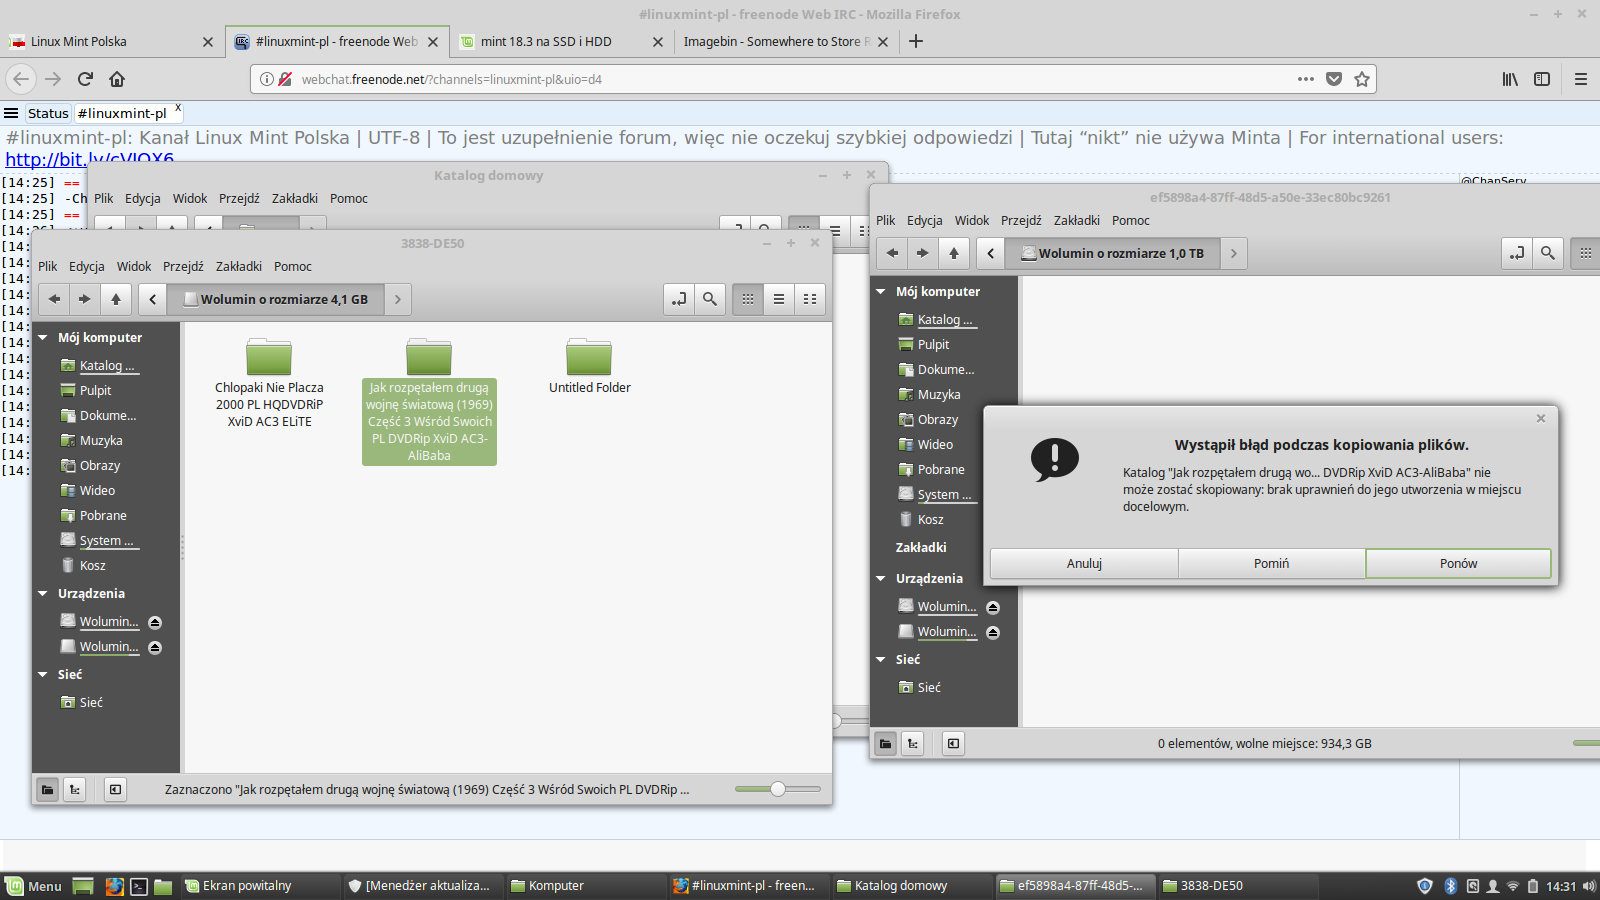
Task: Click Ponów in copy error dialog
Action: 1459,564
